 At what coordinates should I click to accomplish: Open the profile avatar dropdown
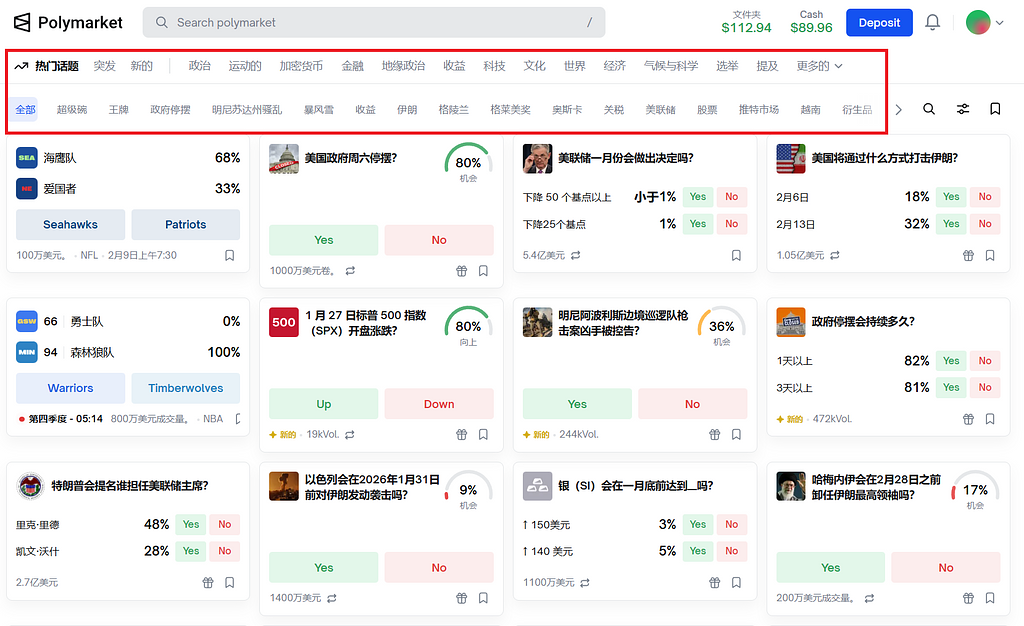tap(985, 22)
